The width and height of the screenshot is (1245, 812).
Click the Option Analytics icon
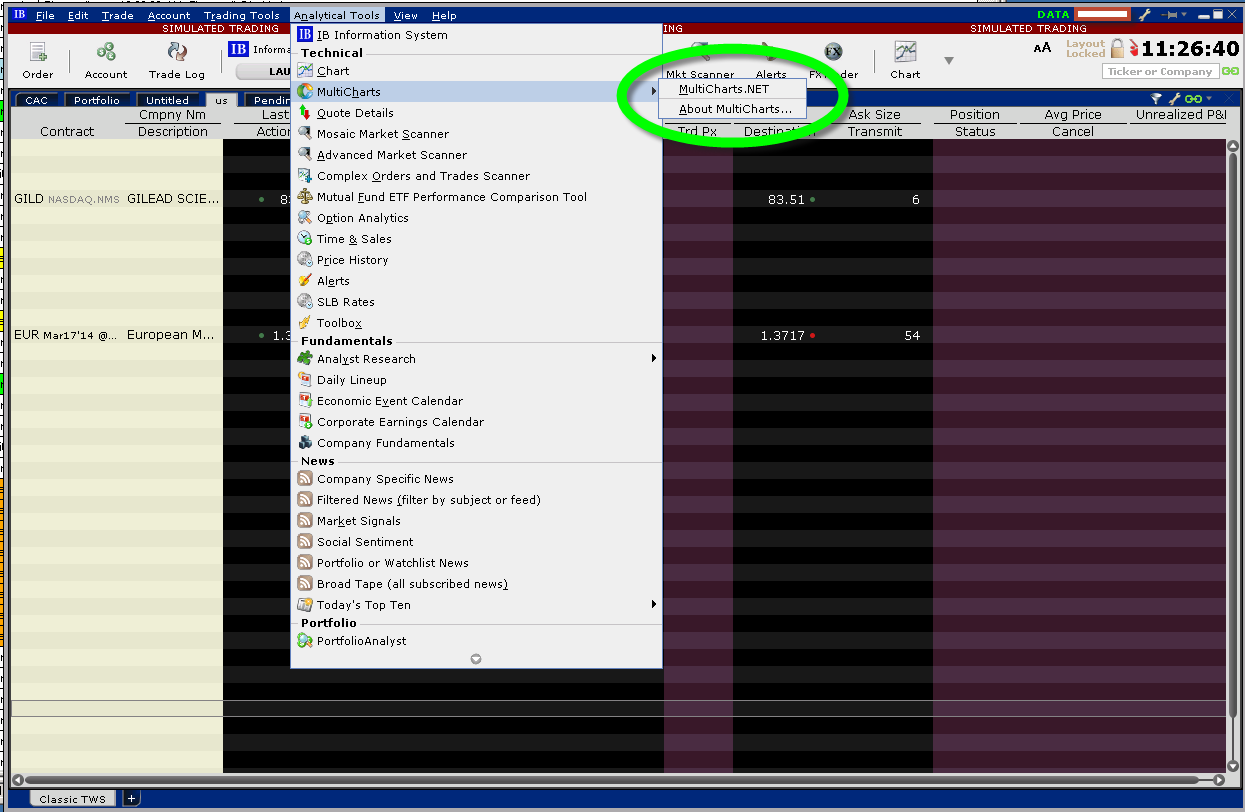[306, 218]
